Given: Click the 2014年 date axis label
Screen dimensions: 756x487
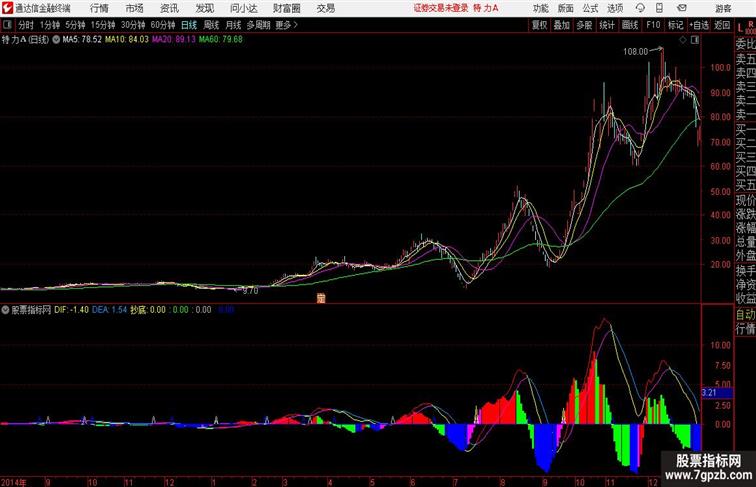Looking at the screenshot, I should click(x=14, y=482).
